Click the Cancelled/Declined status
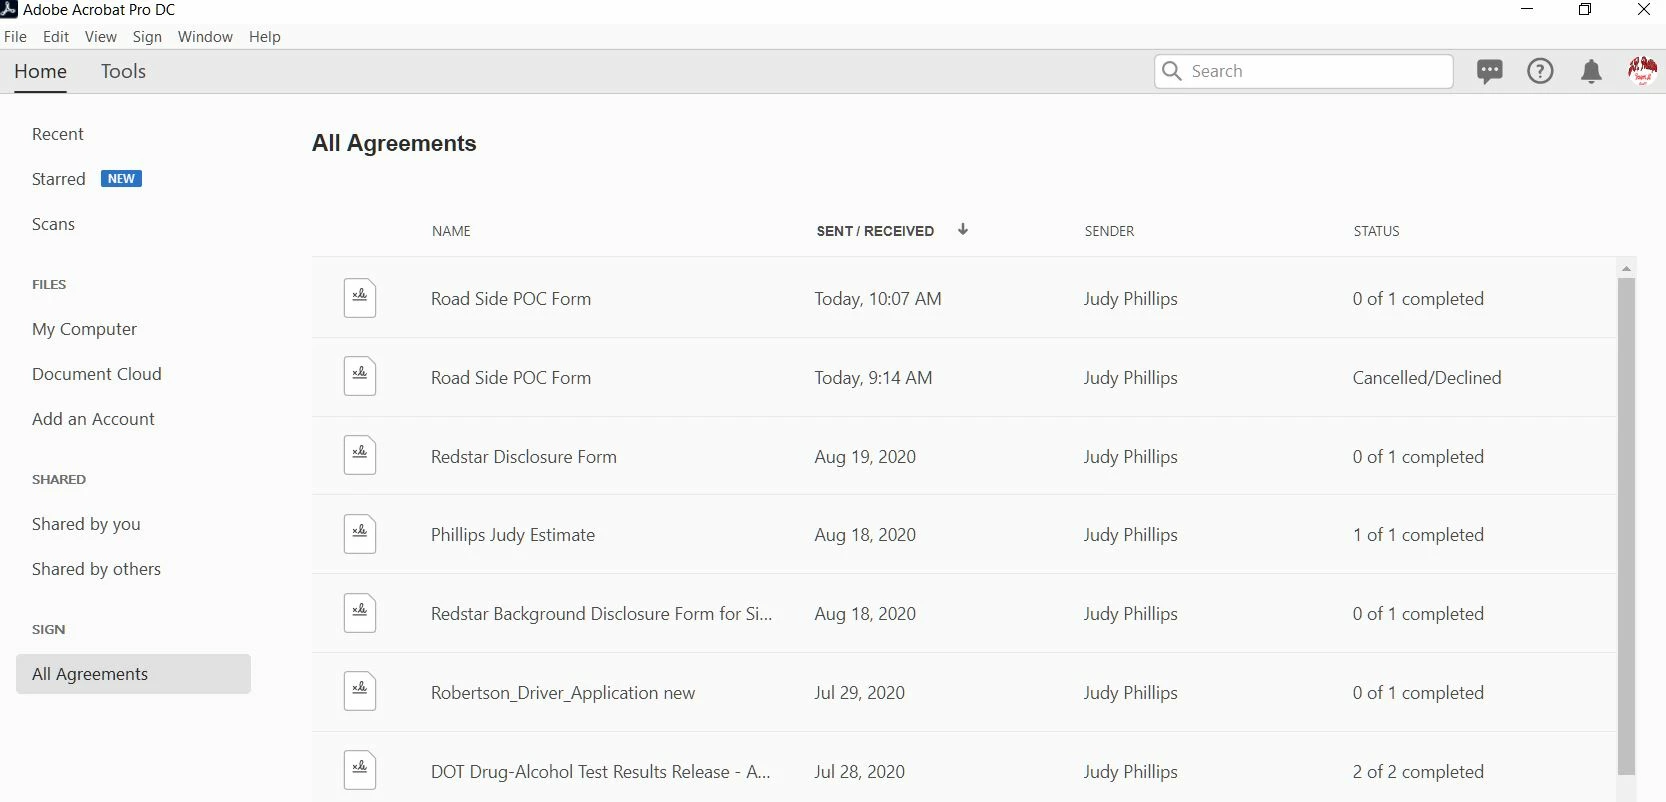Screen dimensions: 1666x802 1427,378
